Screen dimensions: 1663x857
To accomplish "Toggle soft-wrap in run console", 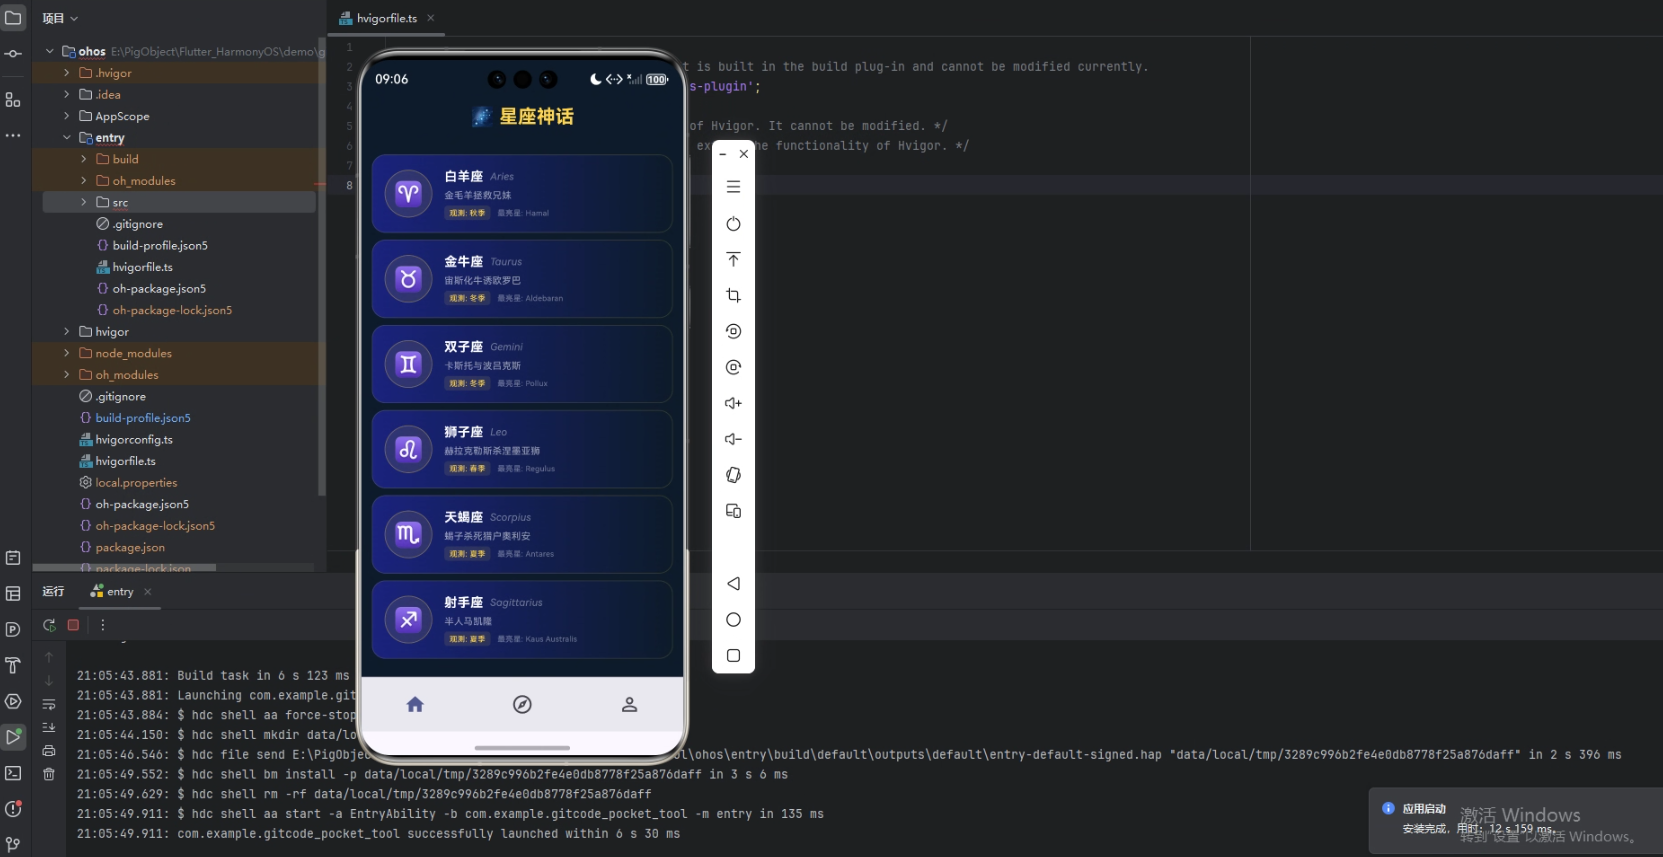I will pos(49,704).
